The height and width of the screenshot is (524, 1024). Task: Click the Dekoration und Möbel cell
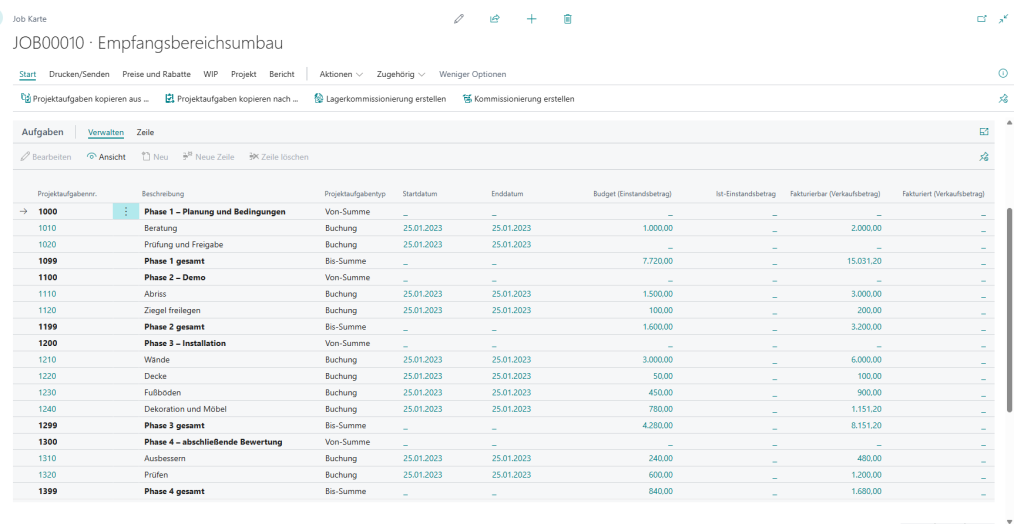(185, 409)
